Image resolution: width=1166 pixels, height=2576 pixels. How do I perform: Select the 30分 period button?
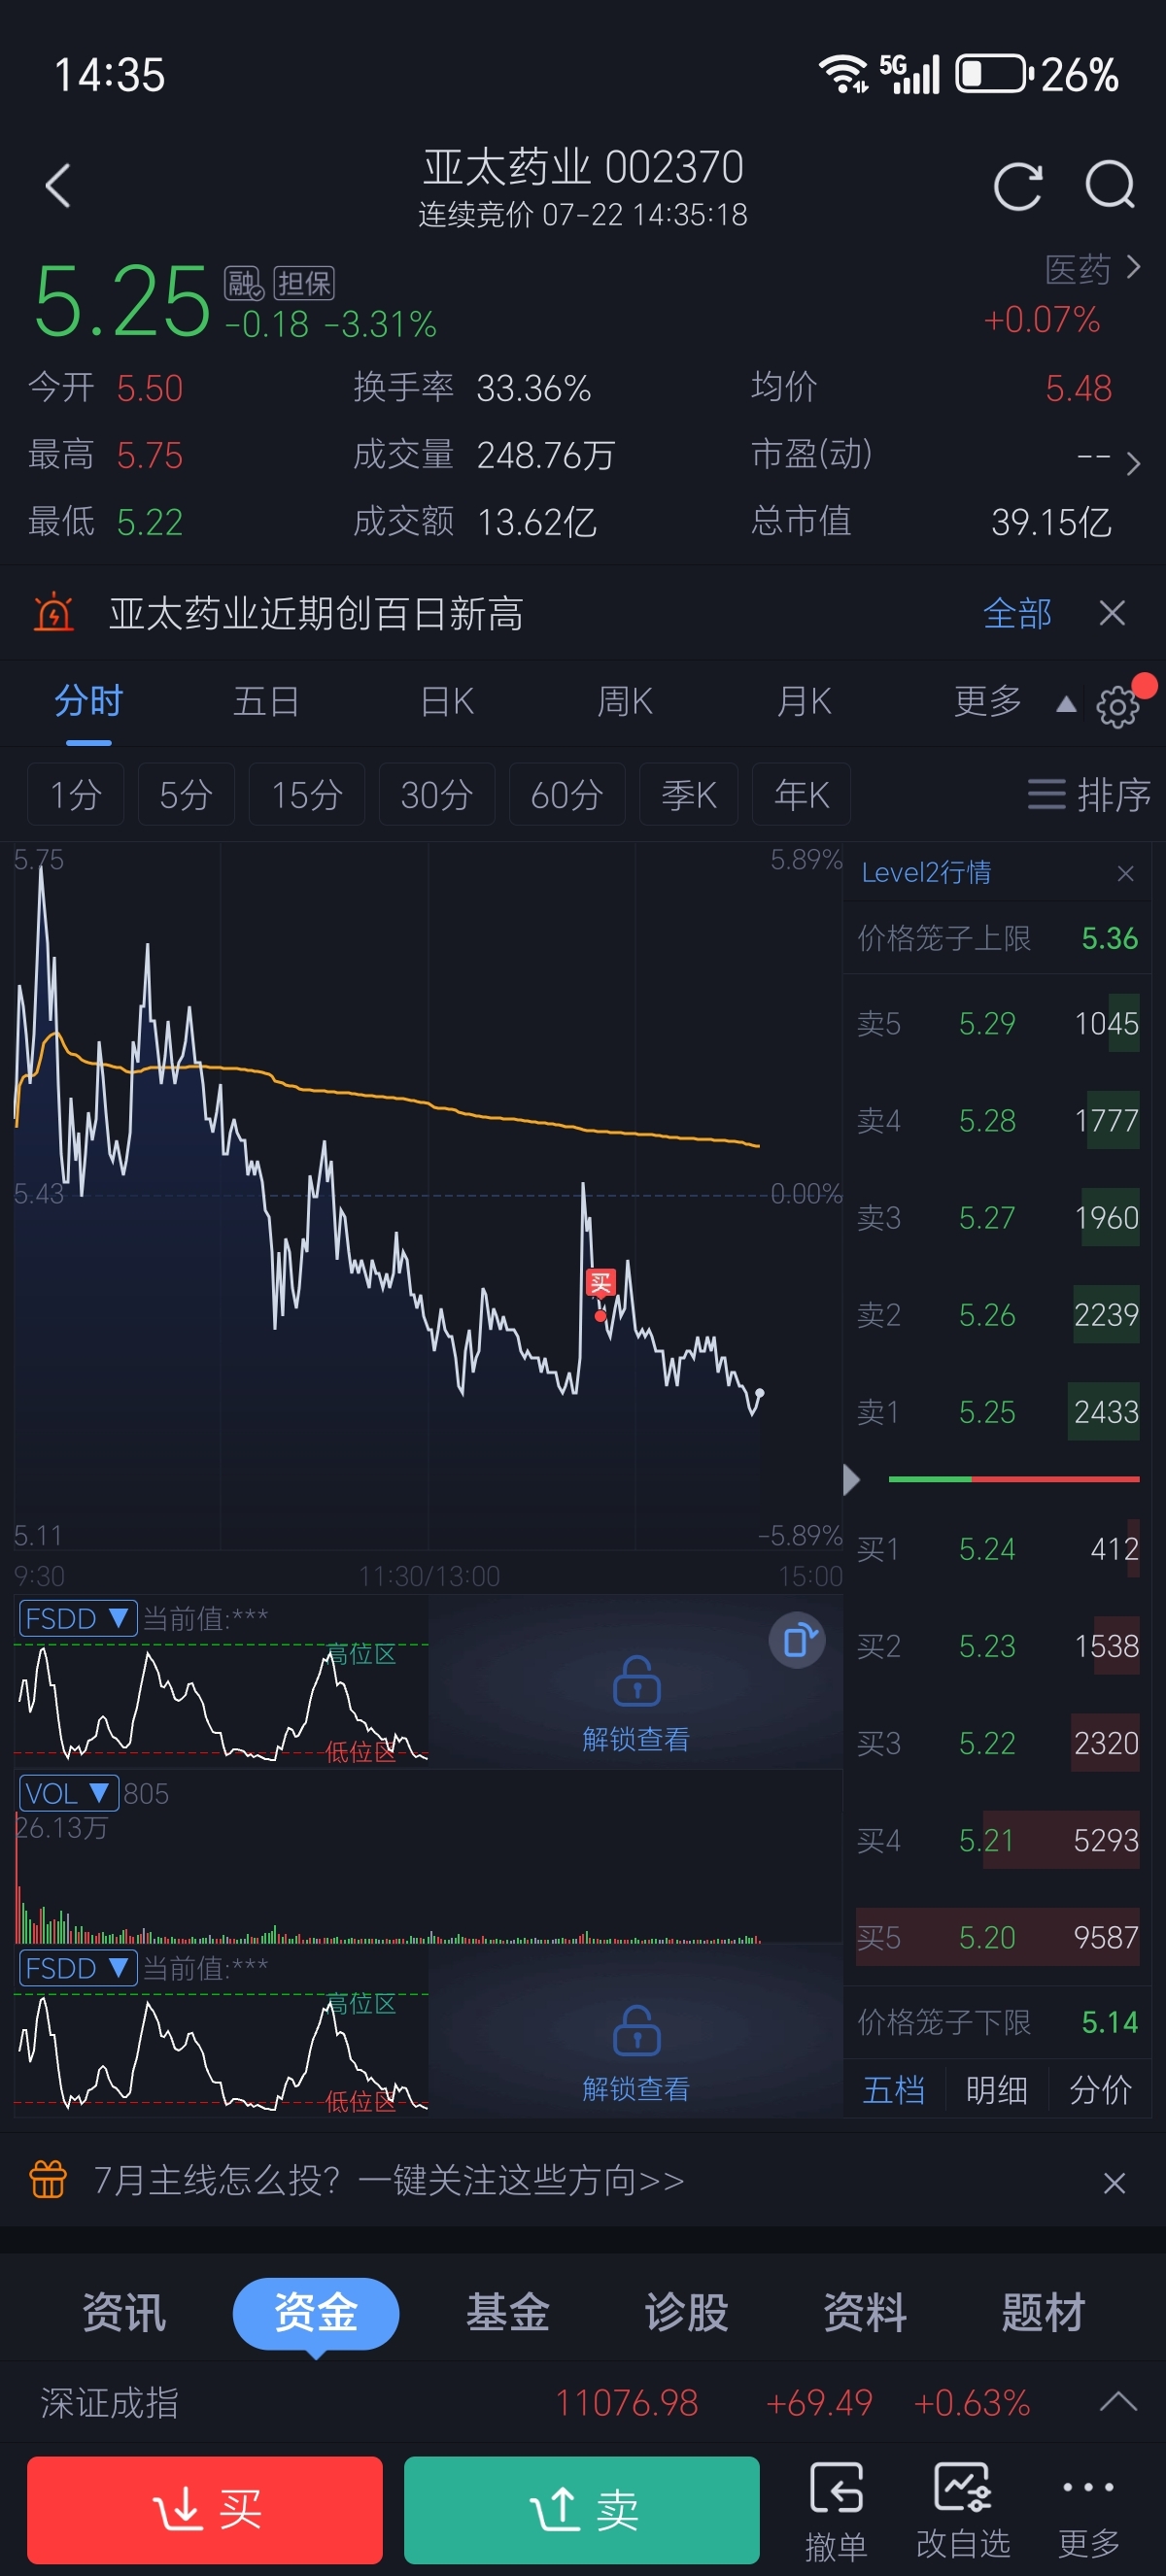point(437,795)
